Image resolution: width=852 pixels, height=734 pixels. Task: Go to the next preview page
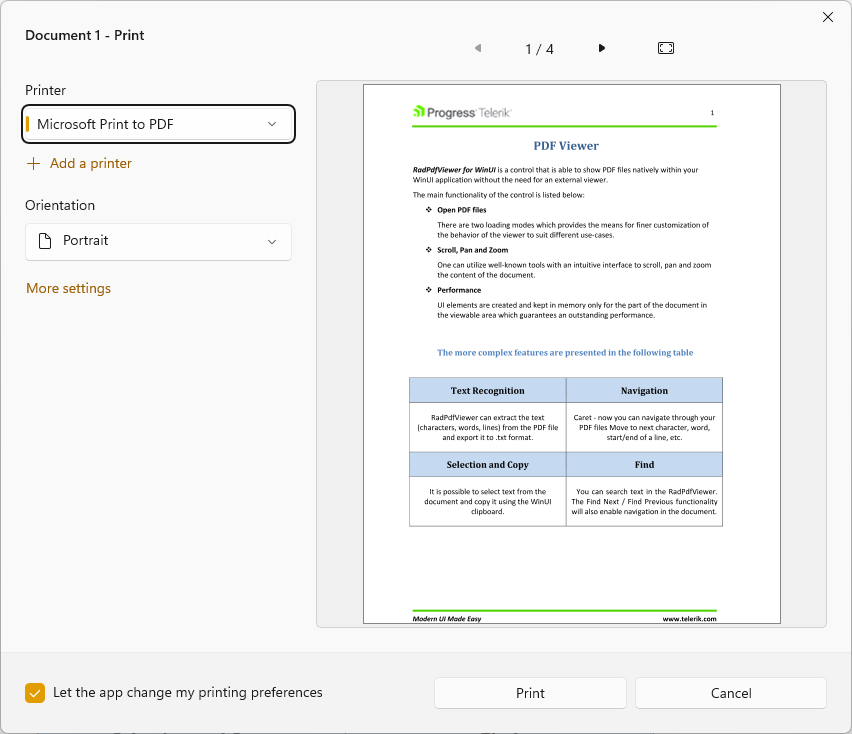click(x=601, y=47)
